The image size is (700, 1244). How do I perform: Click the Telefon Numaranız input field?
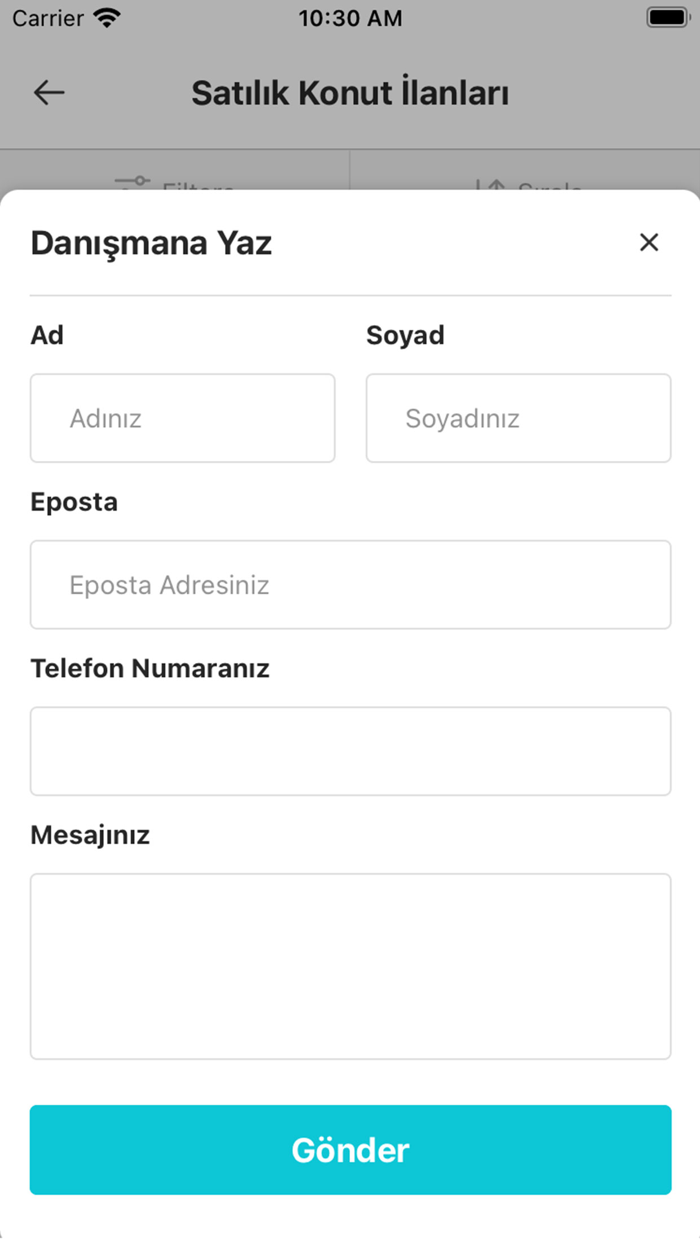[350, 751]
